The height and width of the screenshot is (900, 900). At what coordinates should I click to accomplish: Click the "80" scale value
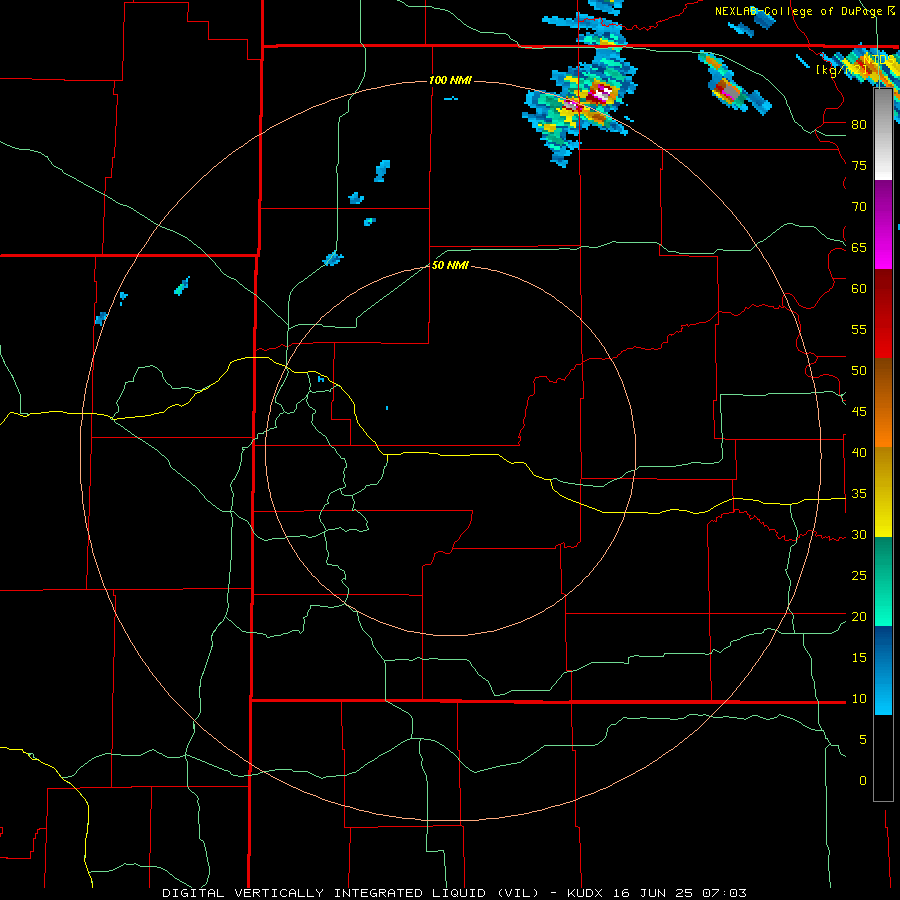coord(859,125)
